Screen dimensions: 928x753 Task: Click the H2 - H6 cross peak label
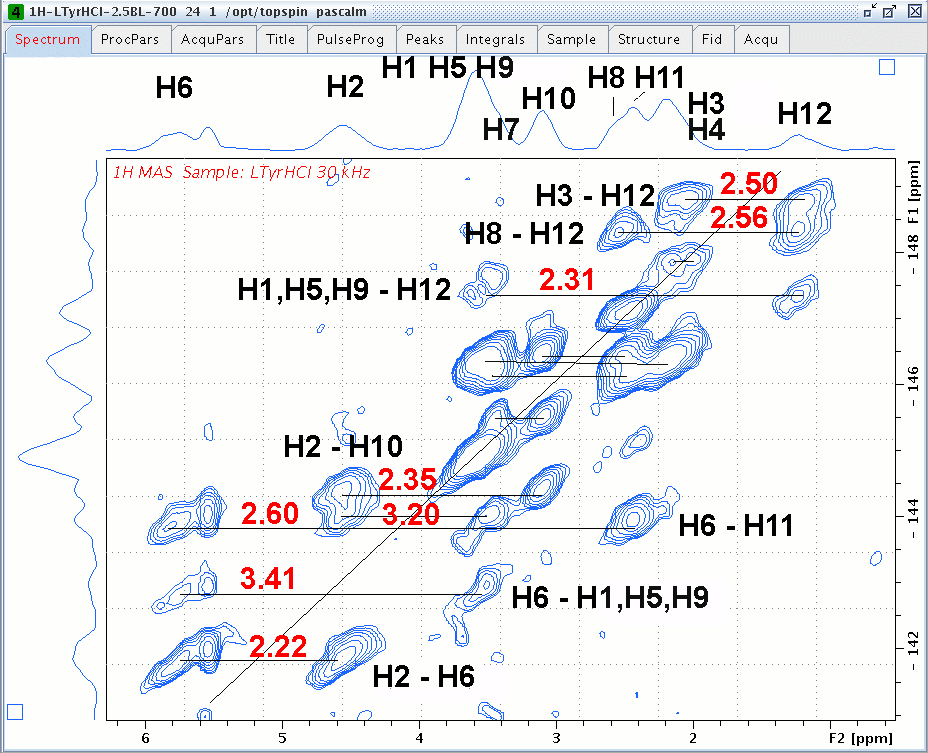pos(423,676)
